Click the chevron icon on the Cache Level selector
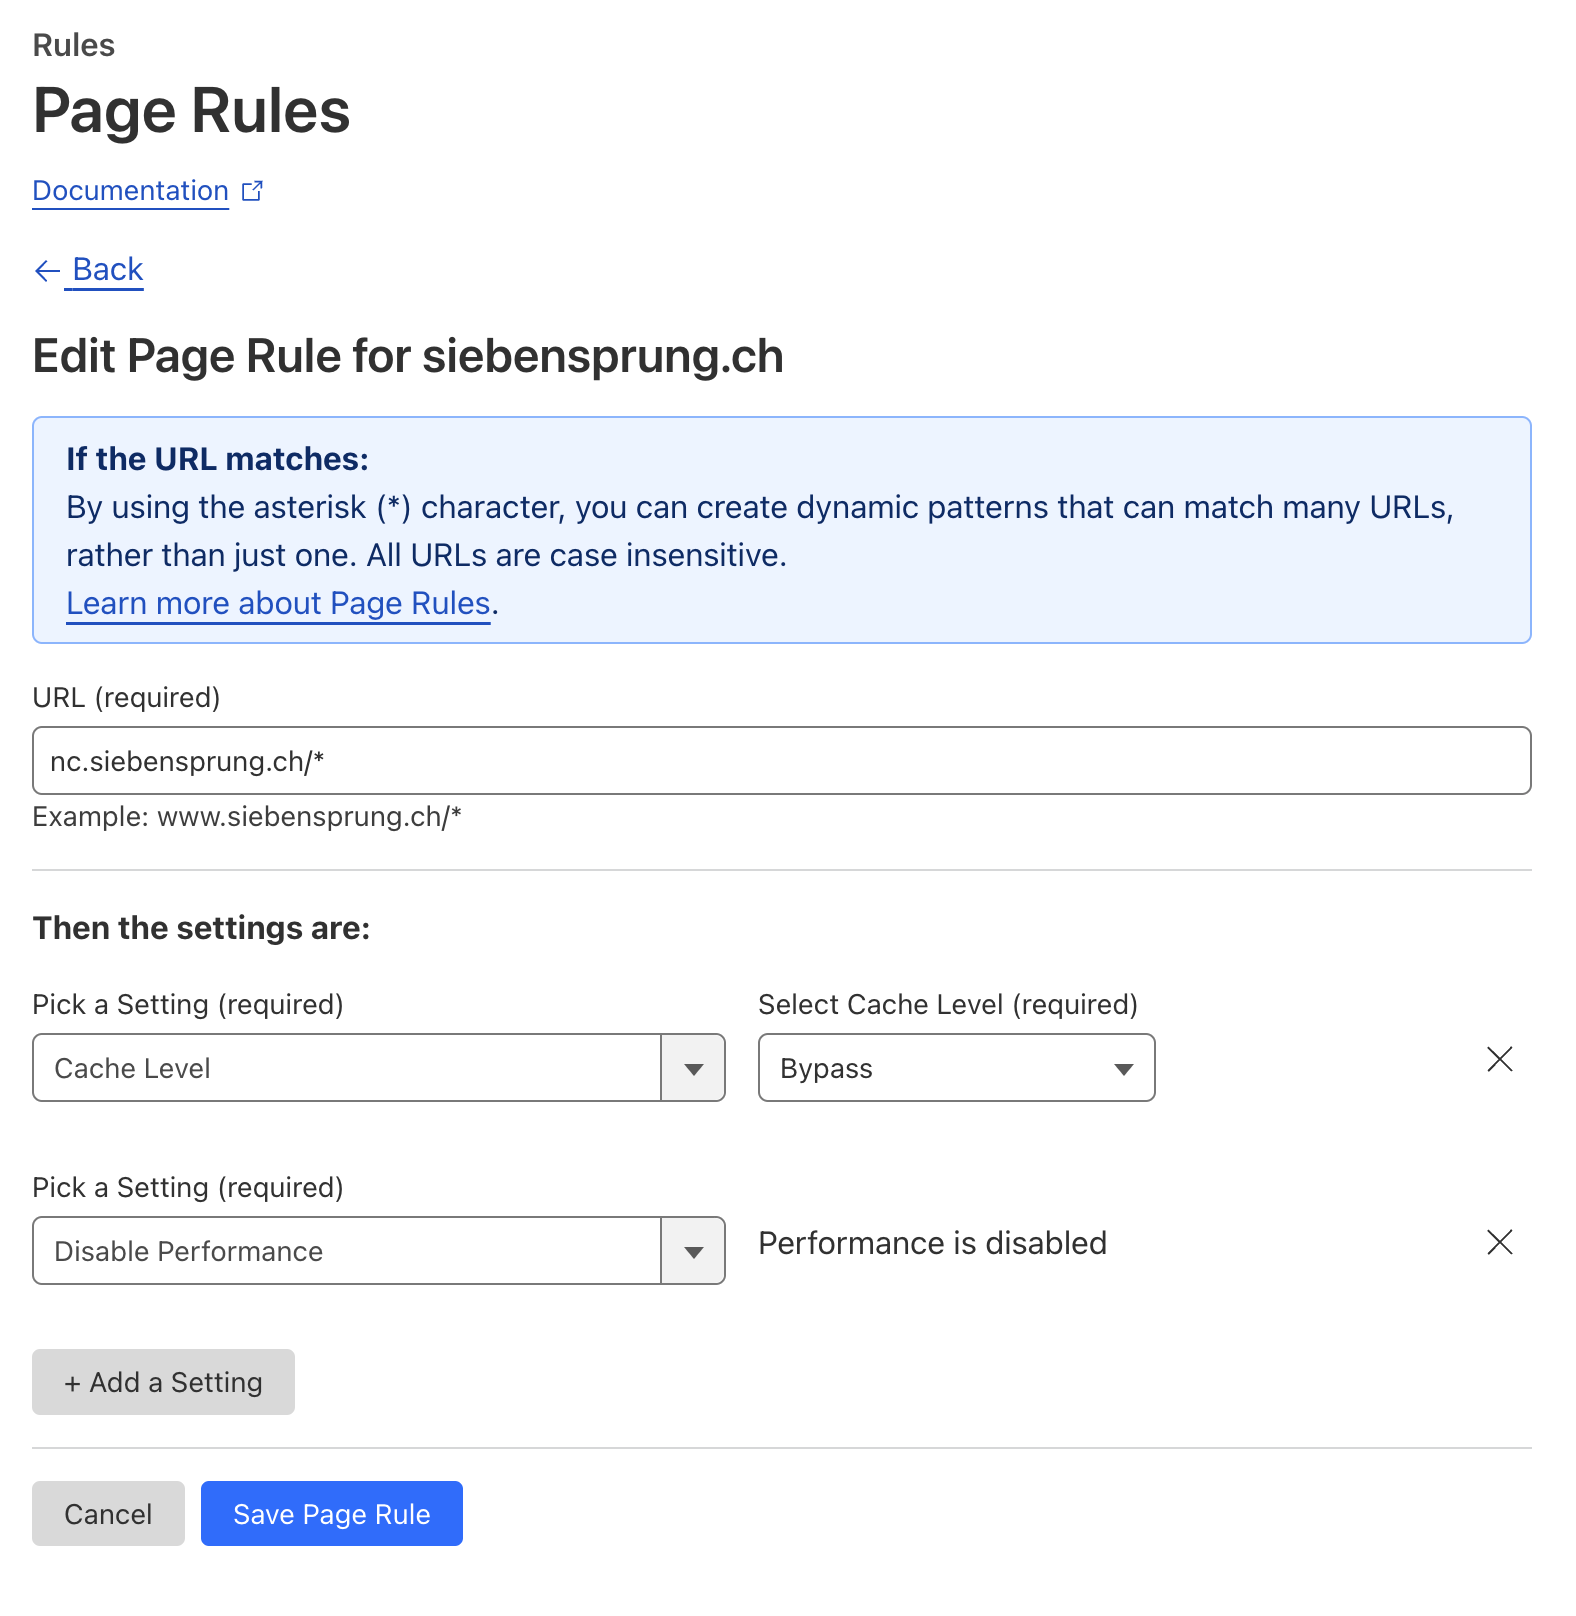This screenshot has width=1576, height=1616. [x=692, y=1067]
